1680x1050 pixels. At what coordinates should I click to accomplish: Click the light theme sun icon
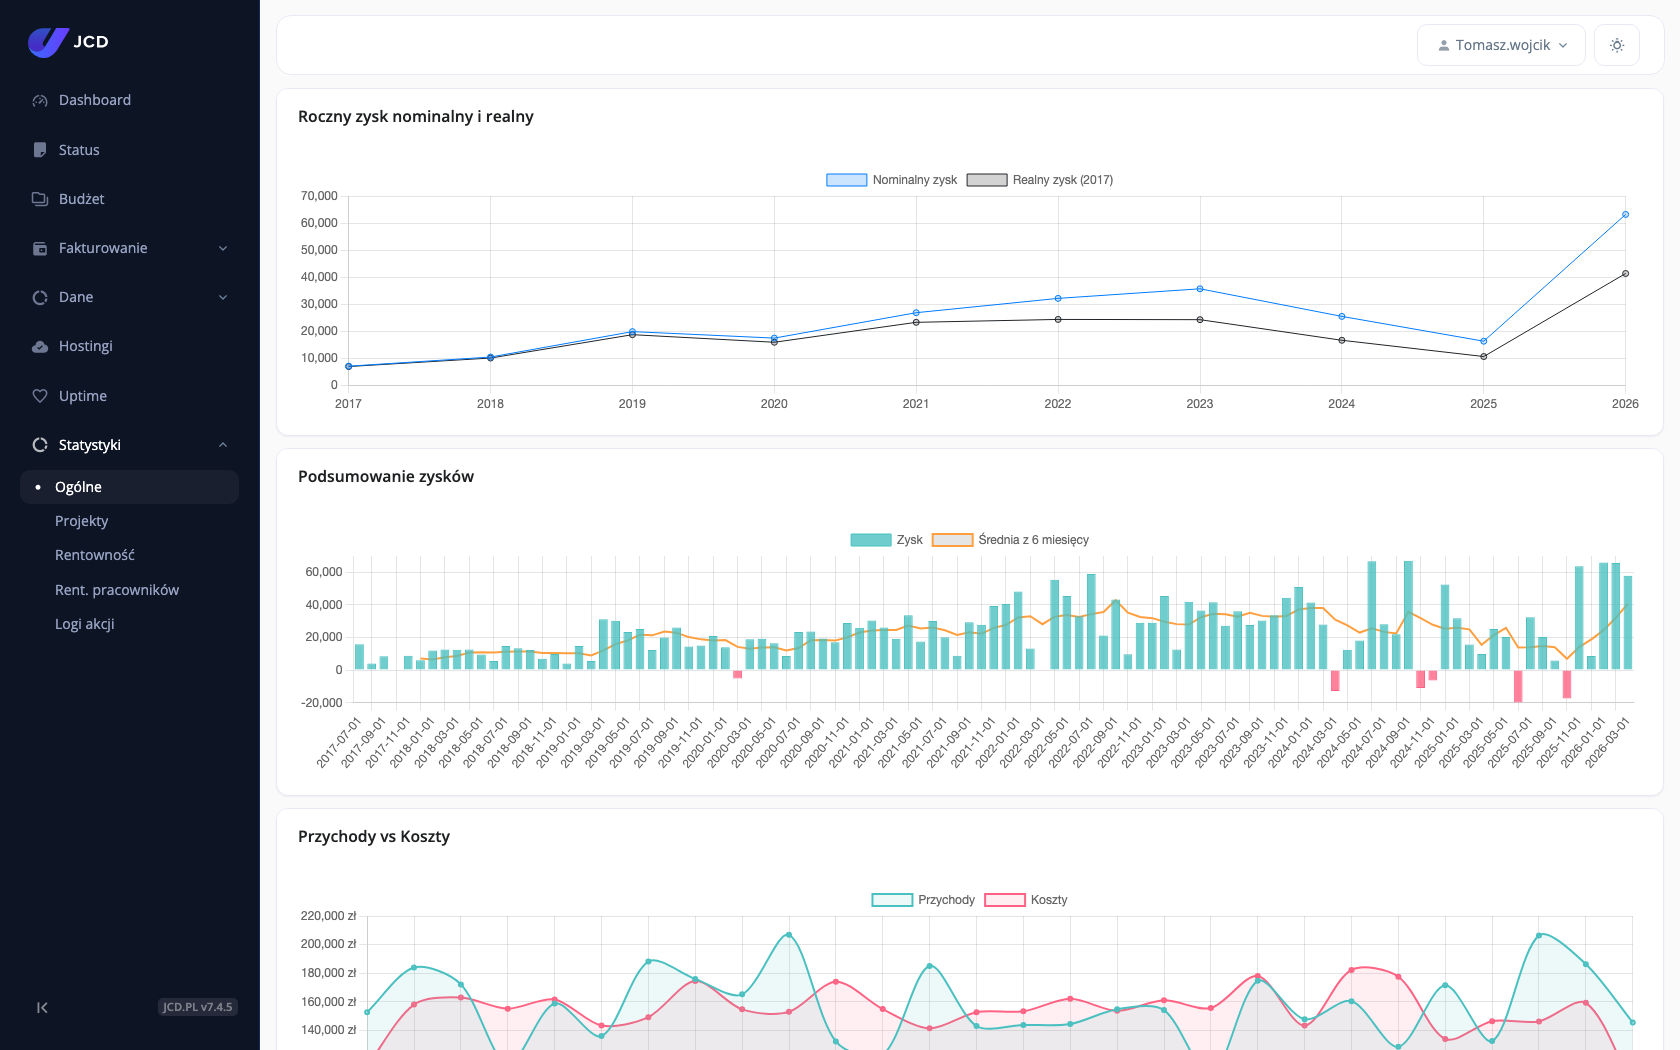1617,45
